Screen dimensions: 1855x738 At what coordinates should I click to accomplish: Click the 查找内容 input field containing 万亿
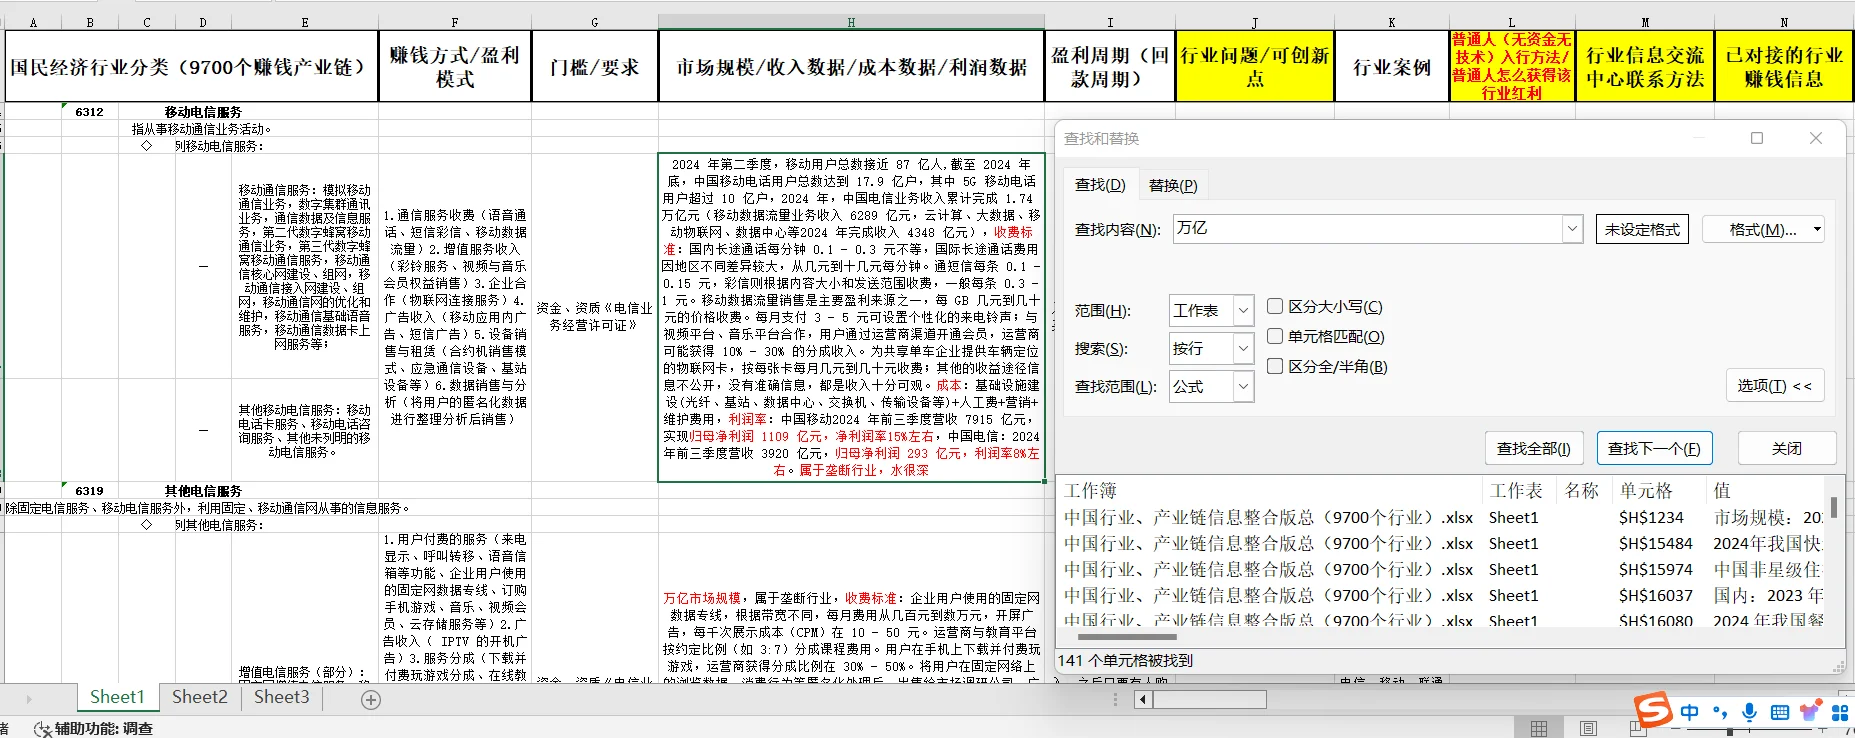coord(1367,229)
